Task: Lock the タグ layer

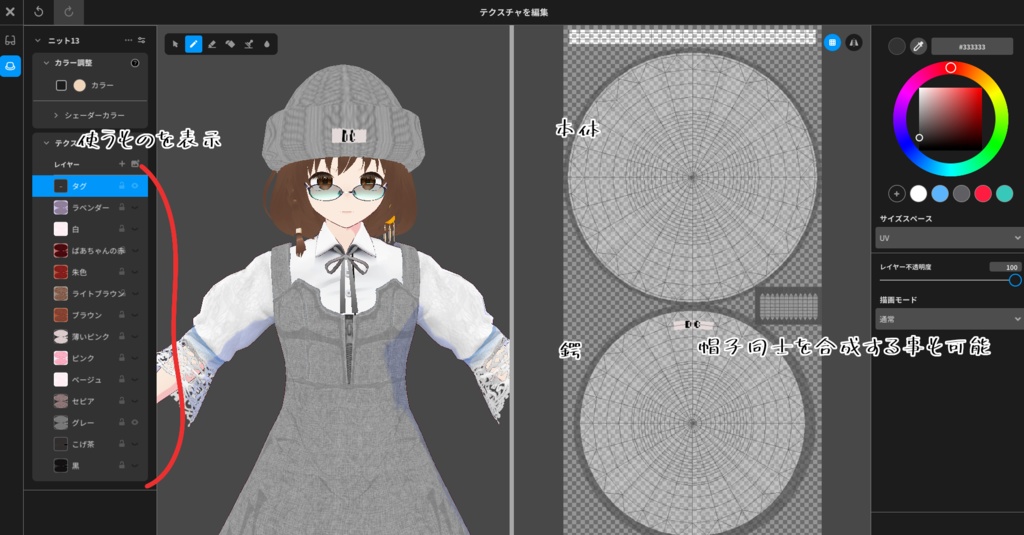Action: click(x=121, y=186)
